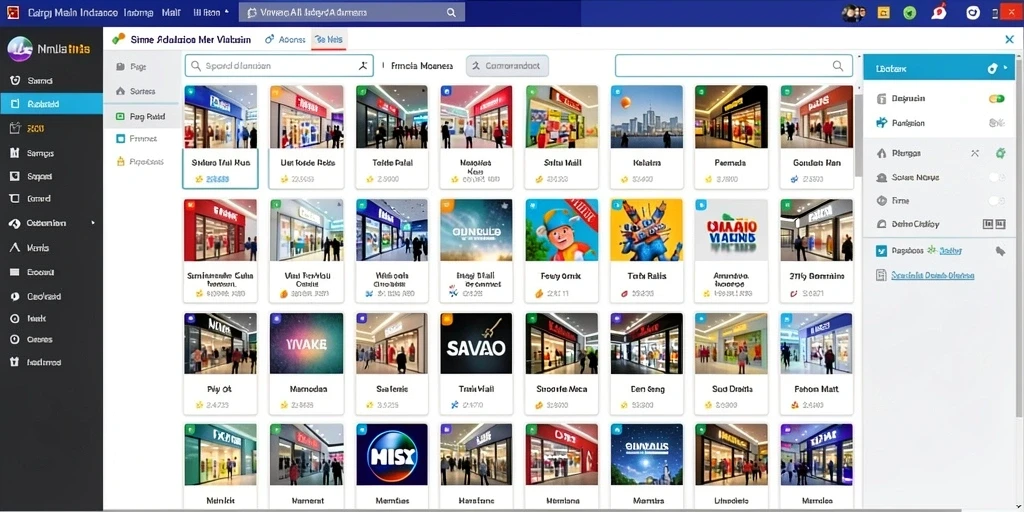
Task: Select the yellow lock icon item in light sidebar
Action: point(140,161)
